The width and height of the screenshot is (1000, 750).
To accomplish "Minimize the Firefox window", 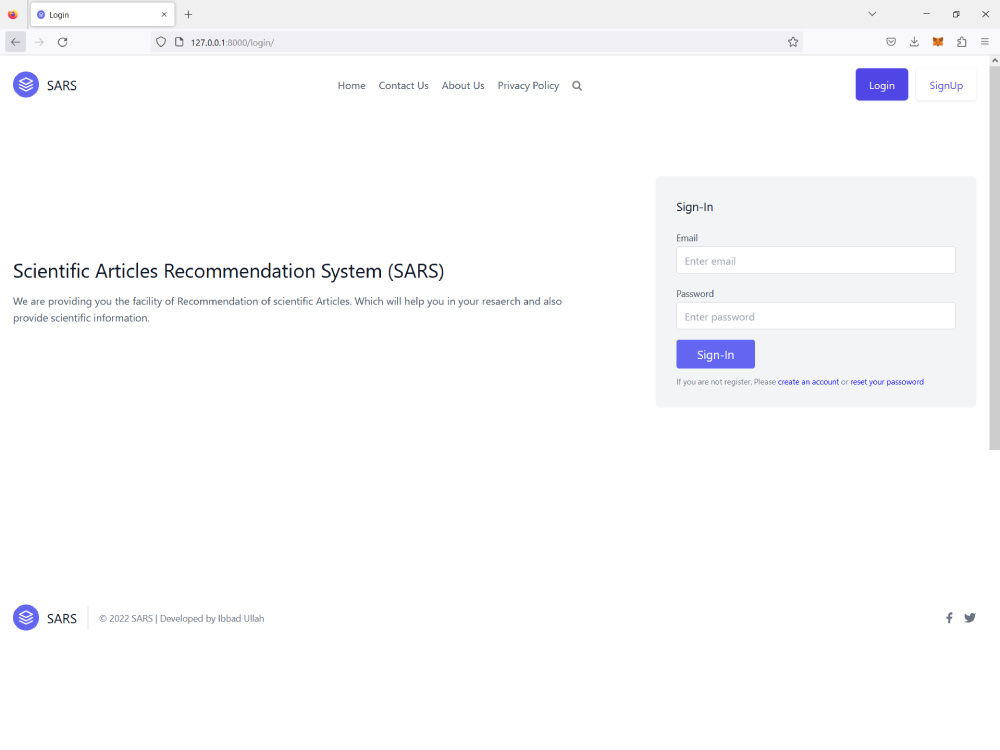I will pos(926,14).
